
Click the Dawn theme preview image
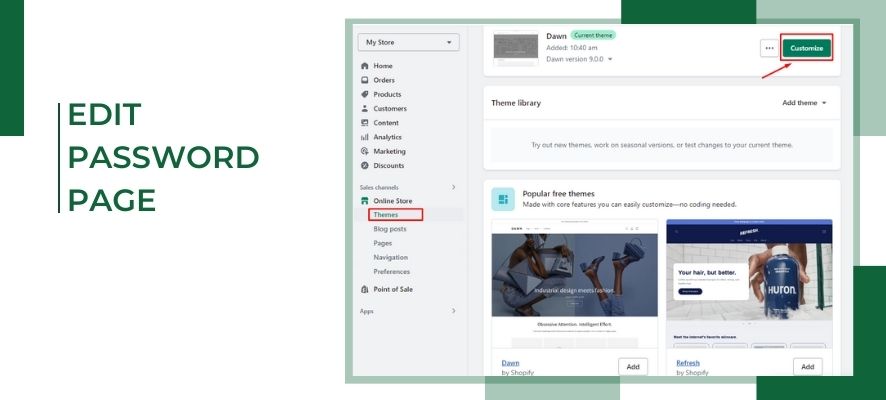(575, 284)
